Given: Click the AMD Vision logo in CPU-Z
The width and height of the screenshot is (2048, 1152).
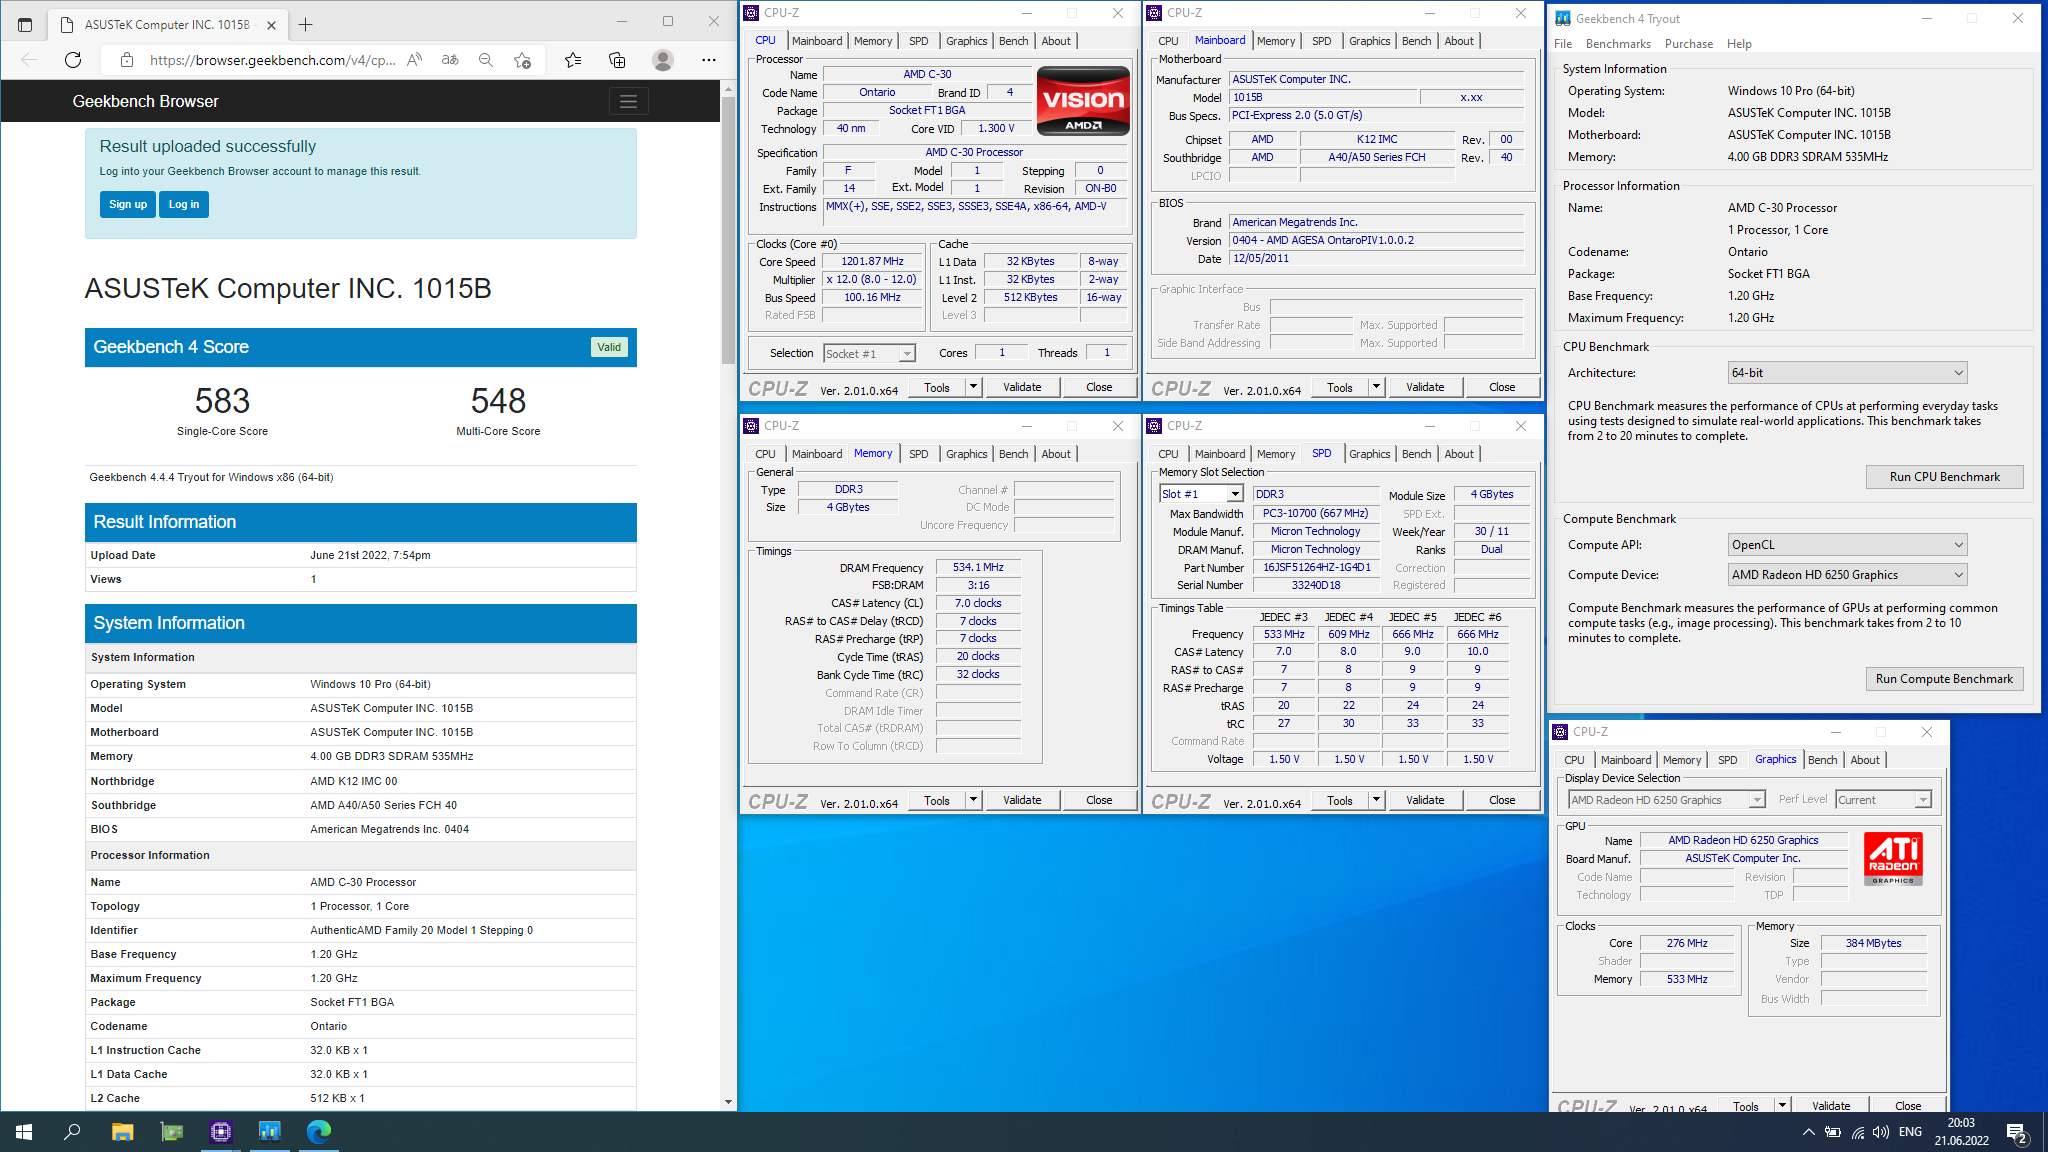Looking at the screenshot, I should click(x=1083, y=100).
